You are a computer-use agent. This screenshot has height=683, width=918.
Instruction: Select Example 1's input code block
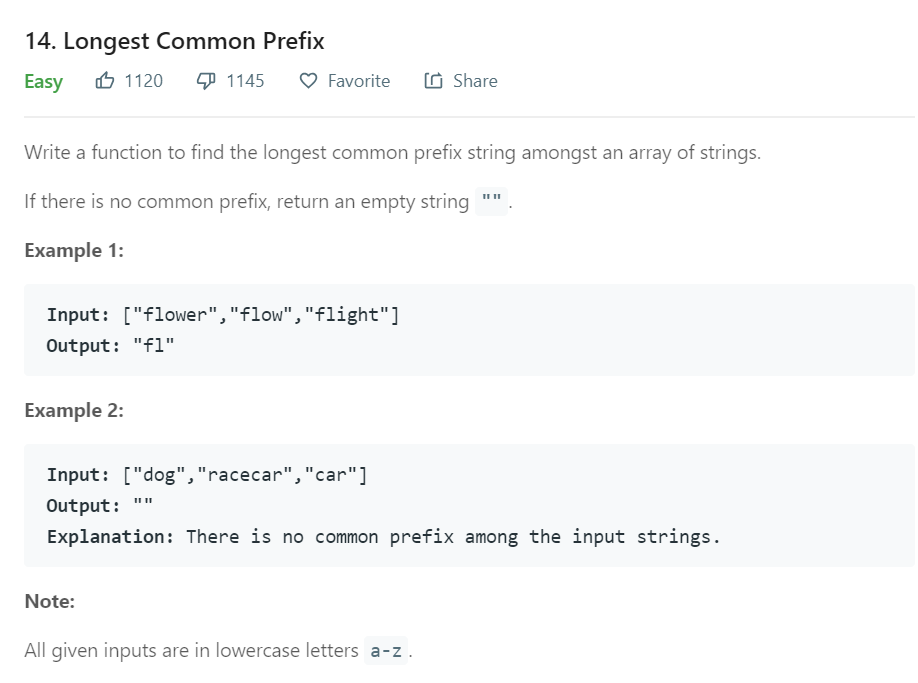coord(222,314)
